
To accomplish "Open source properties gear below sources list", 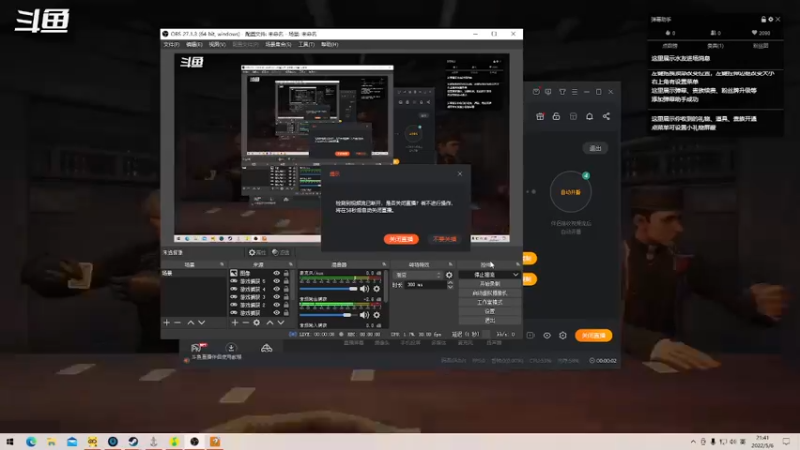I will [x=257, y=322].
